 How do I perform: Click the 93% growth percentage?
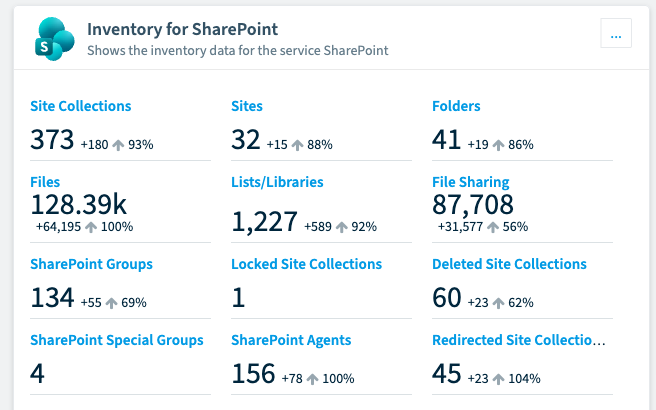(x=141, y=145)
